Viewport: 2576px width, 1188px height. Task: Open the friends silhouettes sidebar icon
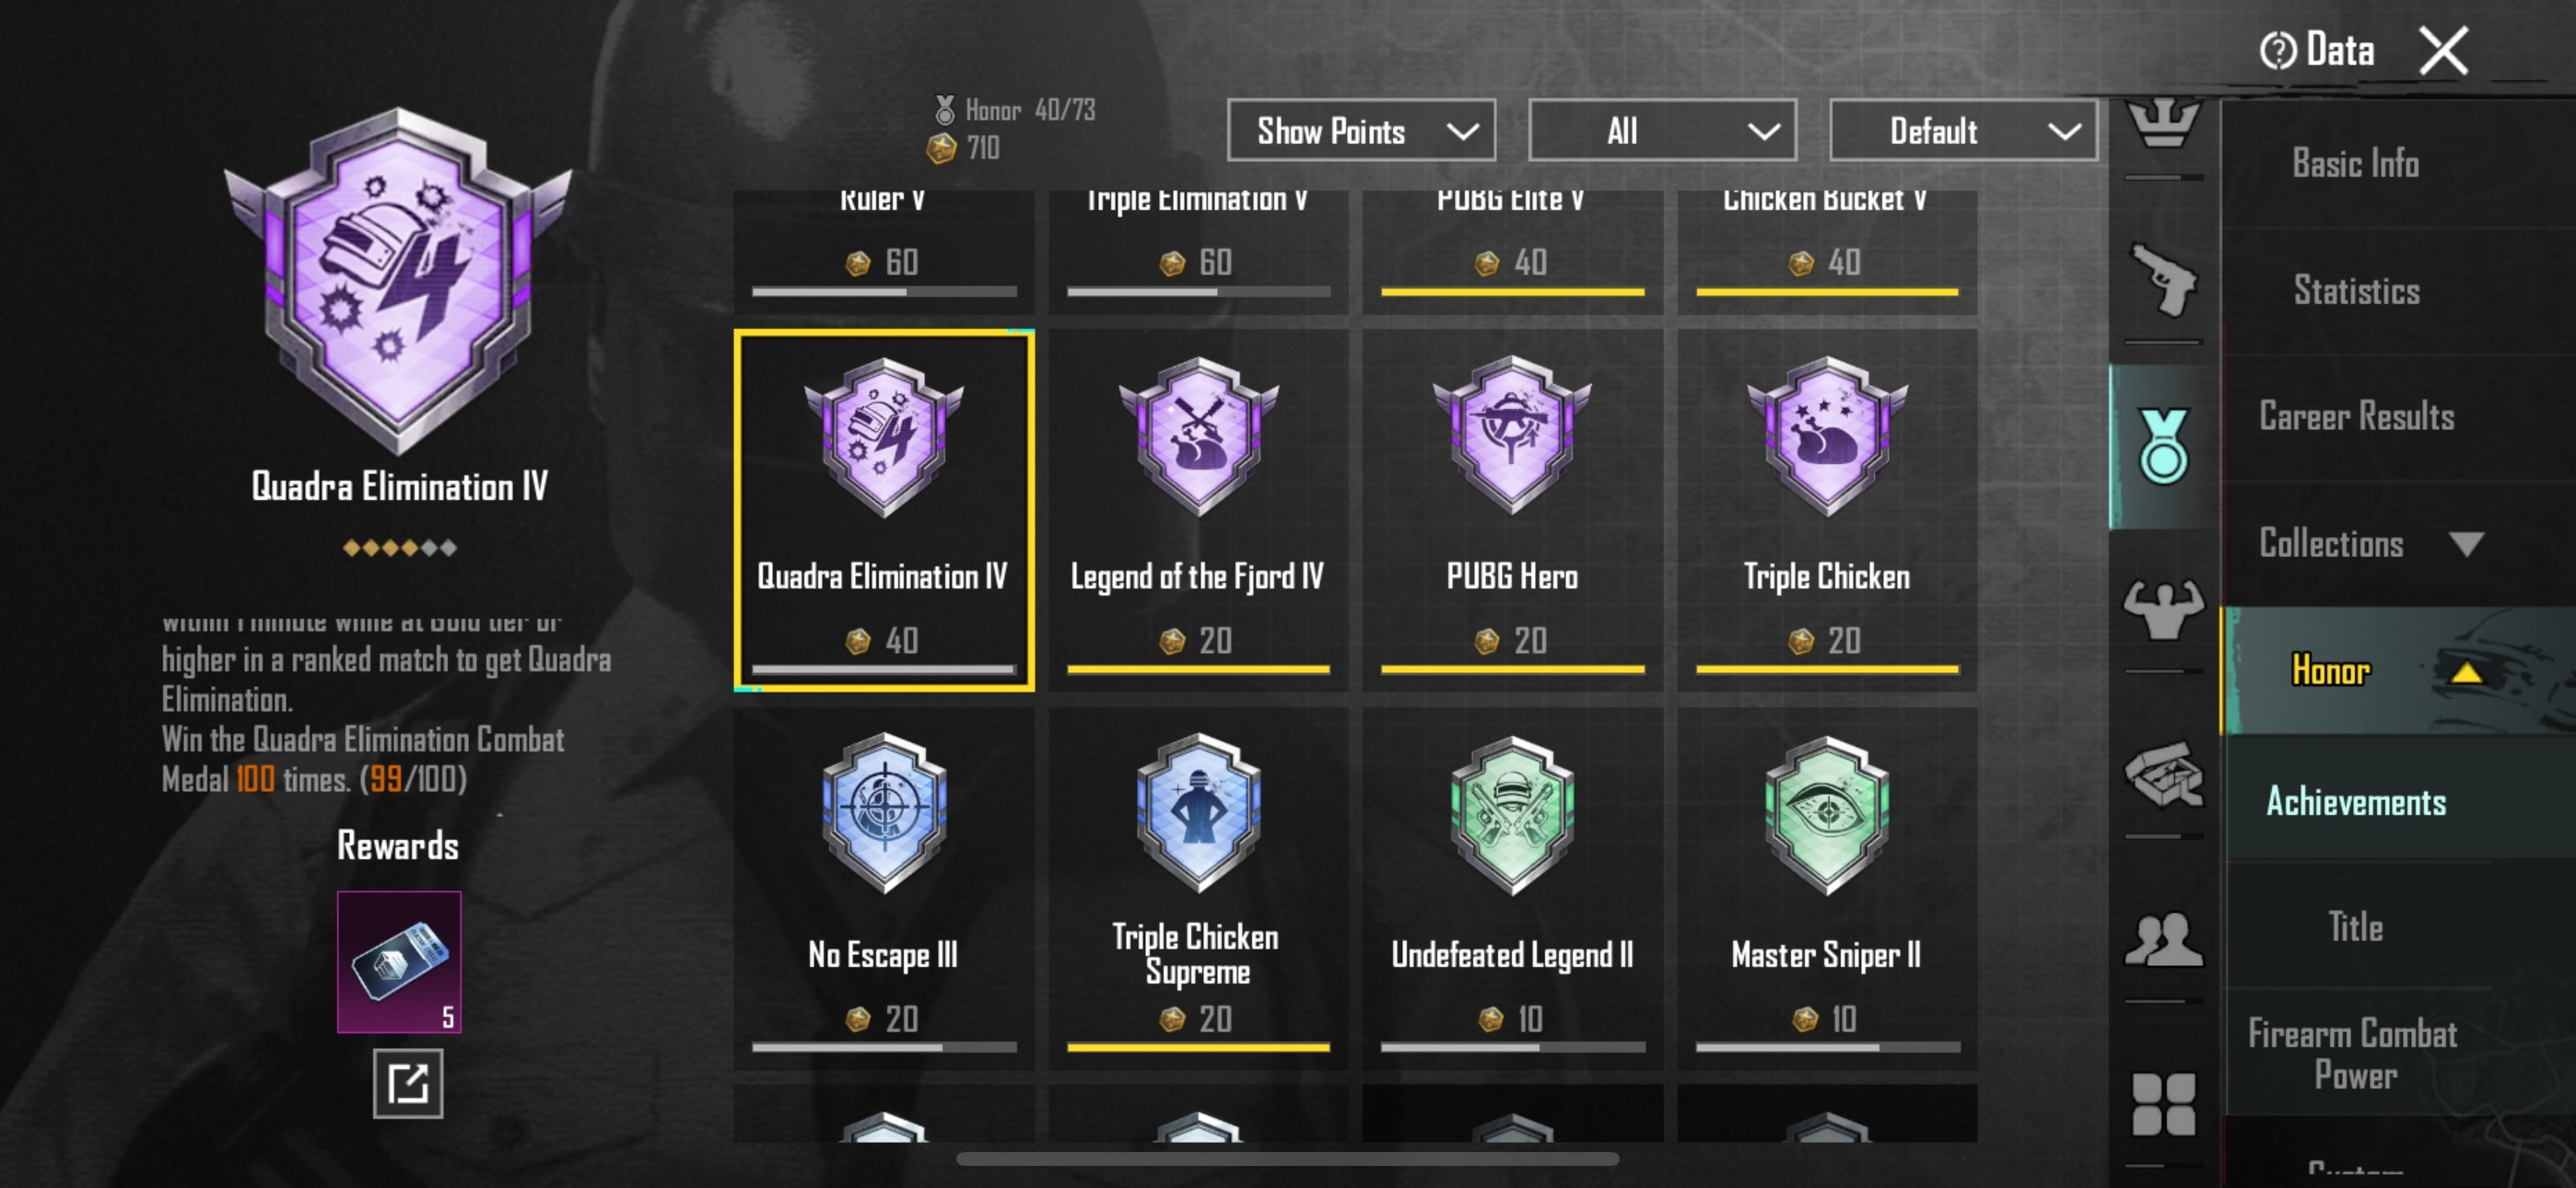click(x=2164, y=940)
